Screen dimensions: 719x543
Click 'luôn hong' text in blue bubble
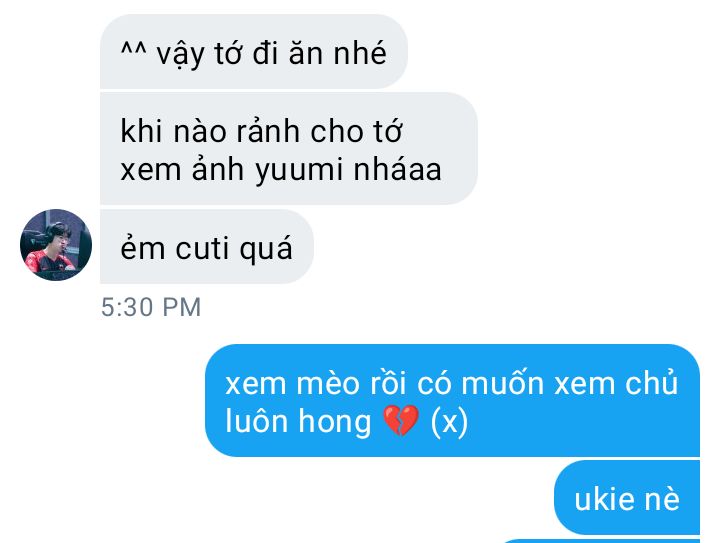[x=298, y=421]
